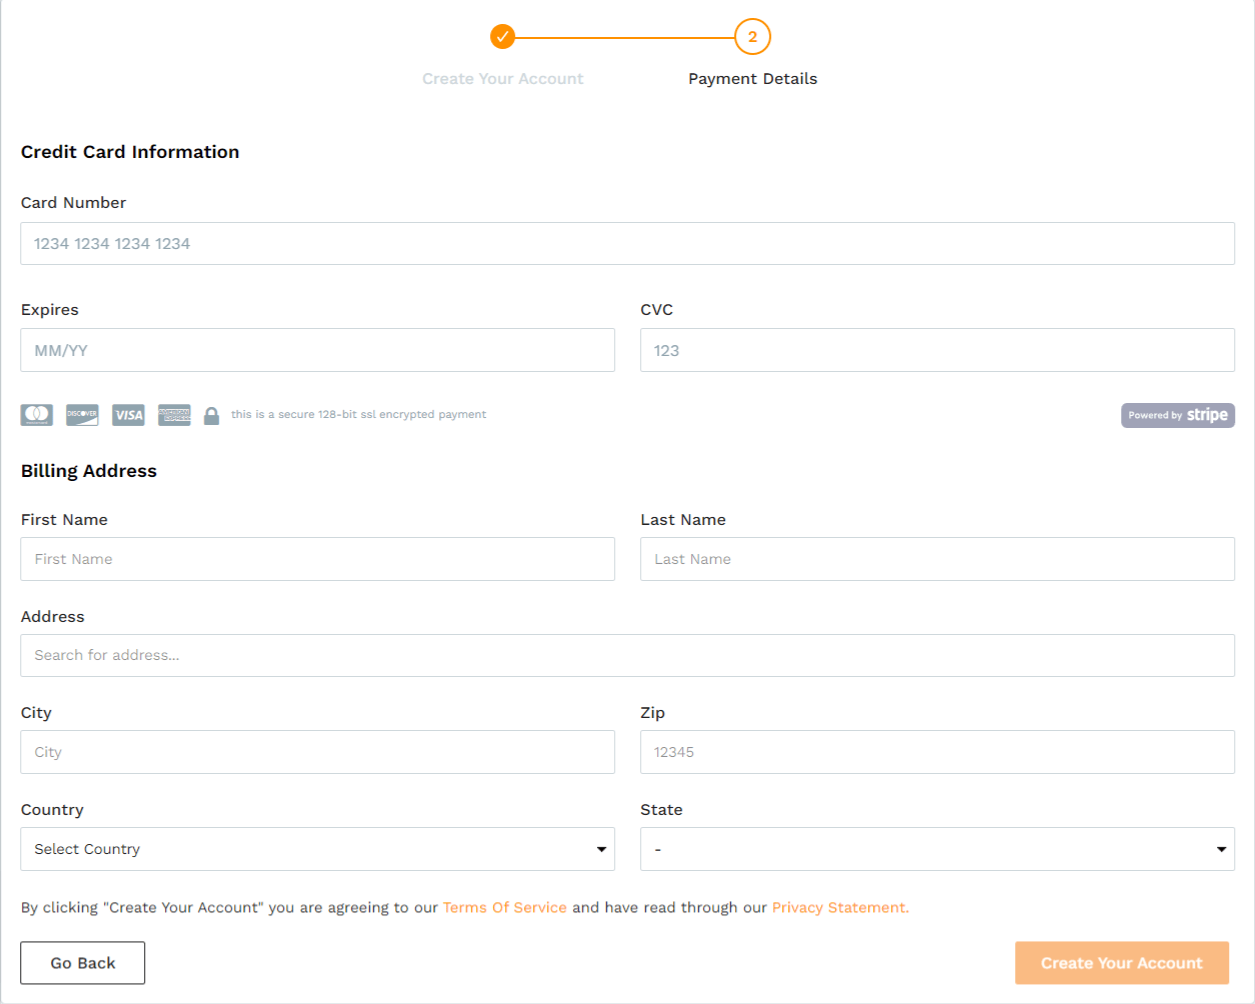Image resolution: width=1255 pixels, height=1004 pixels.
Task: Focus the CVC field
Action: (938, 351)
